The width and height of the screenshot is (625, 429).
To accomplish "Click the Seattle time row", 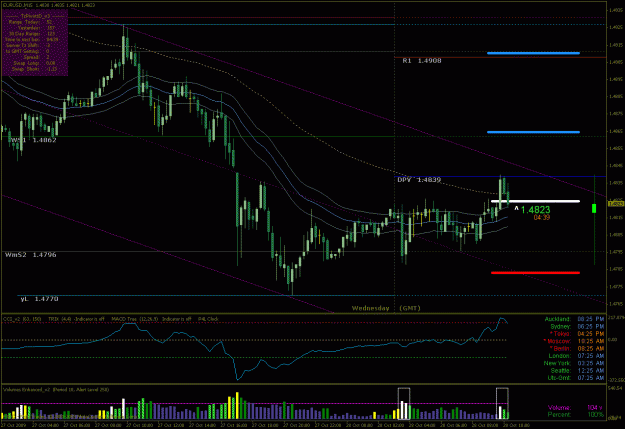I will coord(577,370).
